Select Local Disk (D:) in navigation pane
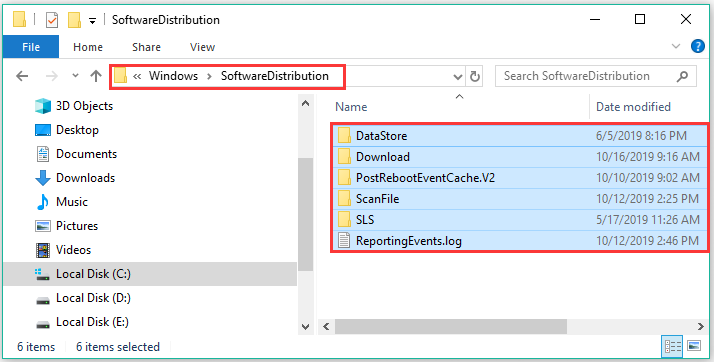This screenshot has height=362, width=714. click(x=93, y=298)
